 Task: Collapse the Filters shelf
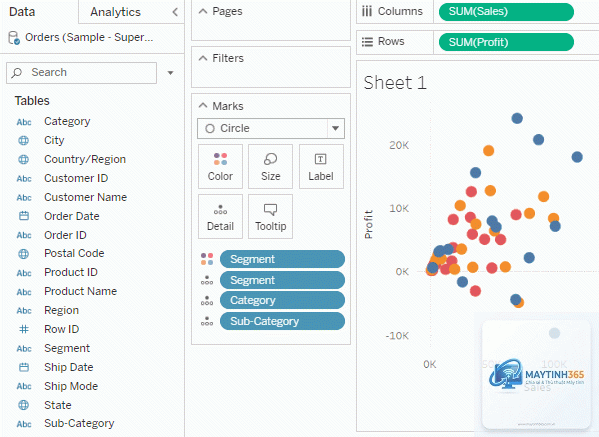(203, 58)
